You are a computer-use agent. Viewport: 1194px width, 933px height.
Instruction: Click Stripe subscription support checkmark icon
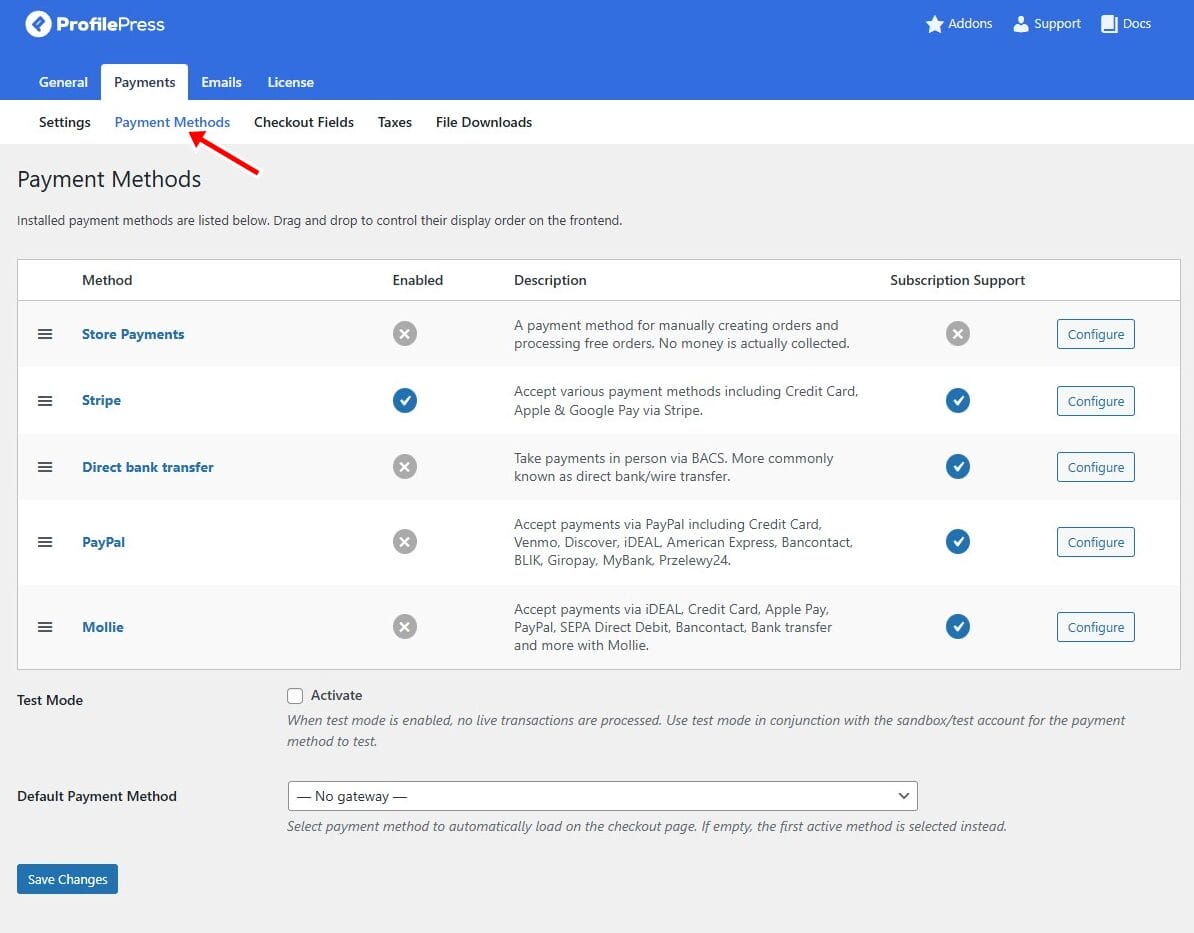[957, 400]
